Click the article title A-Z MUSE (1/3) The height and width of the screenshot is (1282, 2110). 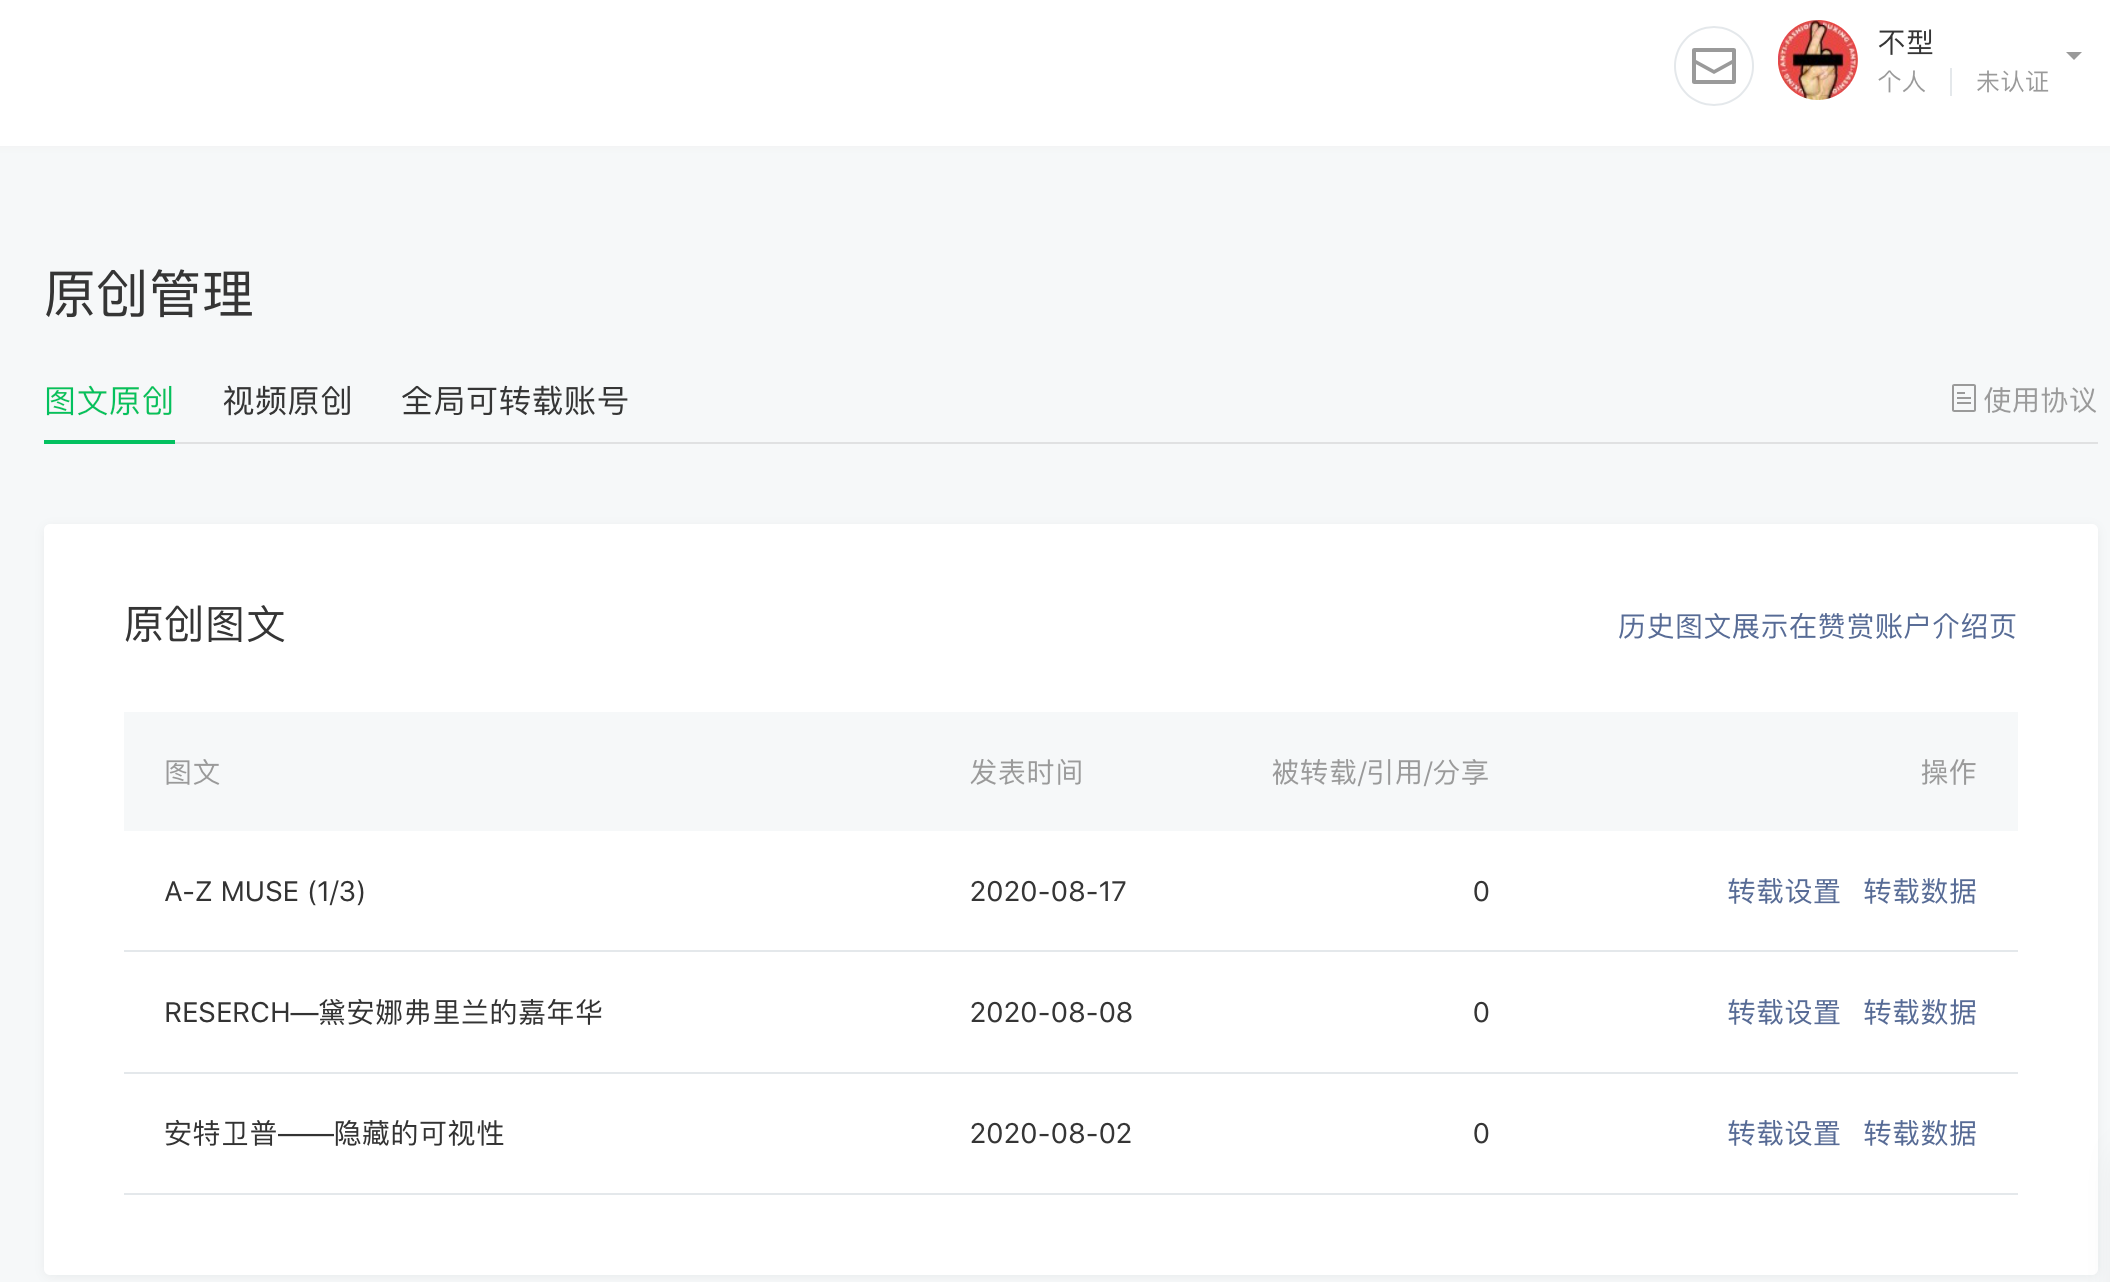pyautogui.click(x=265, y=891)
